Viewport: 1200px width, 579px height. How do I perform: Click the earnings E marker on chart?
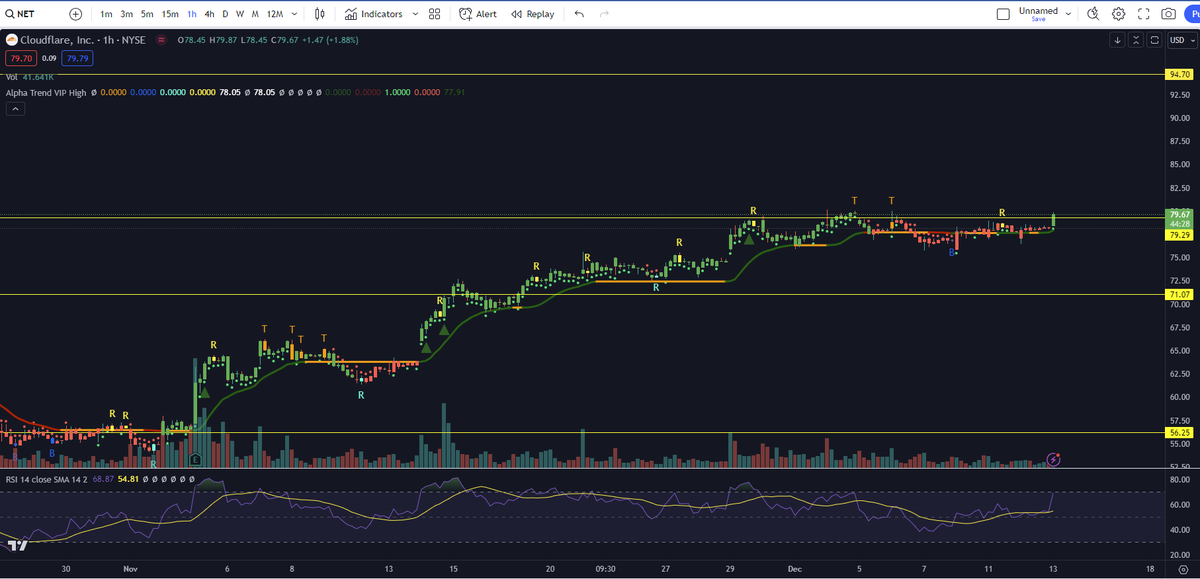(x=197, y=460)
